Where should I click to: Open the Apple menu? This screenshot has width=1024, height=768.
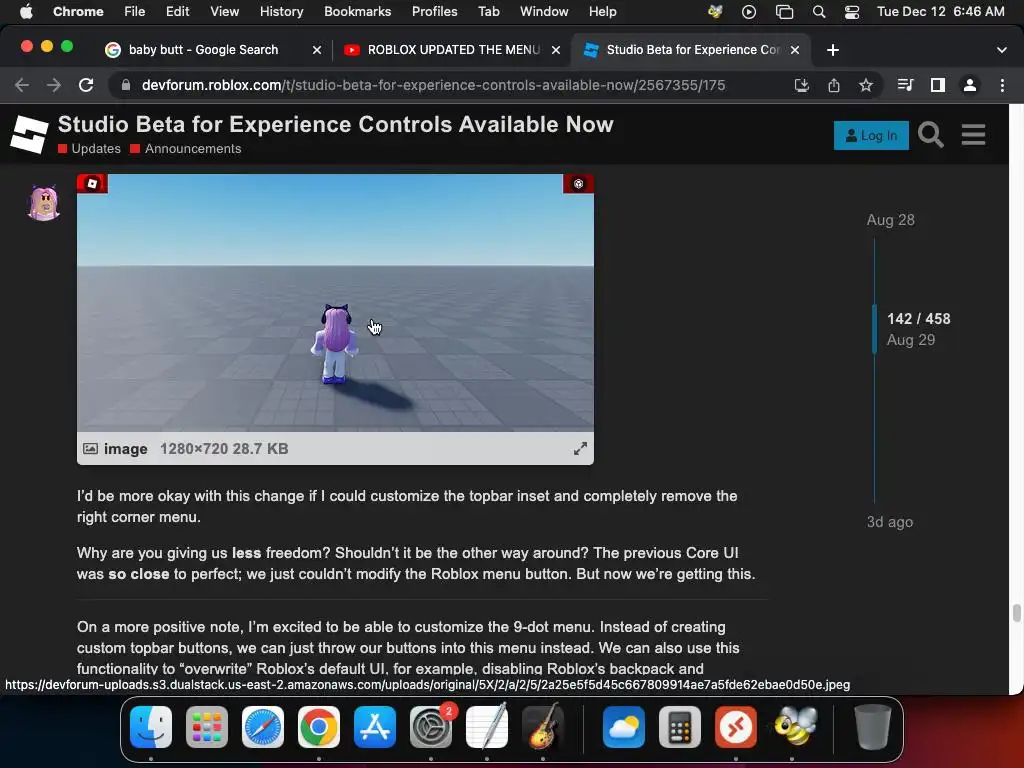tap(26, 12)
